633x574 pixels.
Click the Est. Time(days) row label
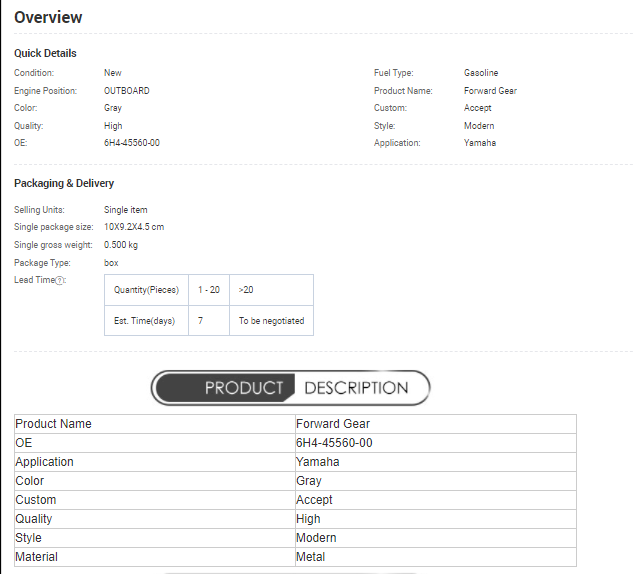[146, 321]
